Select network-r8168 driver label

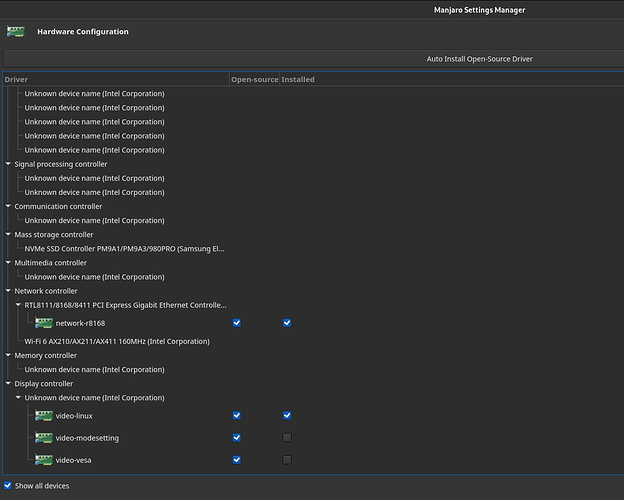(80, 323)
